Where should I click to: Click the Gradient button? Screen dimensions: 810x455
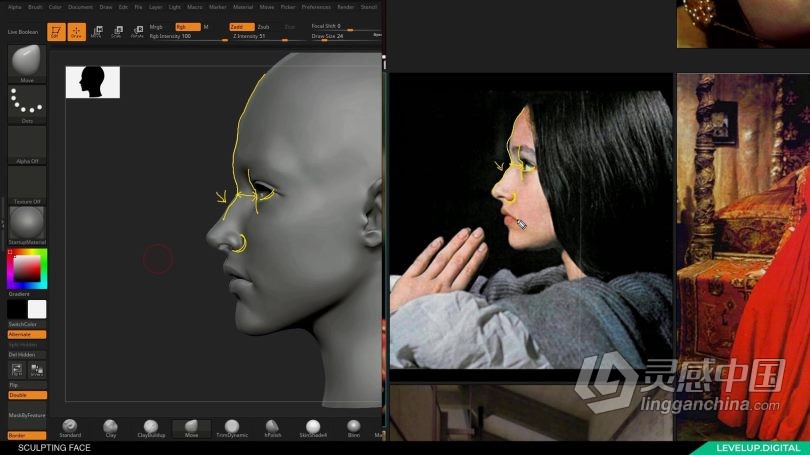(27, 294)
